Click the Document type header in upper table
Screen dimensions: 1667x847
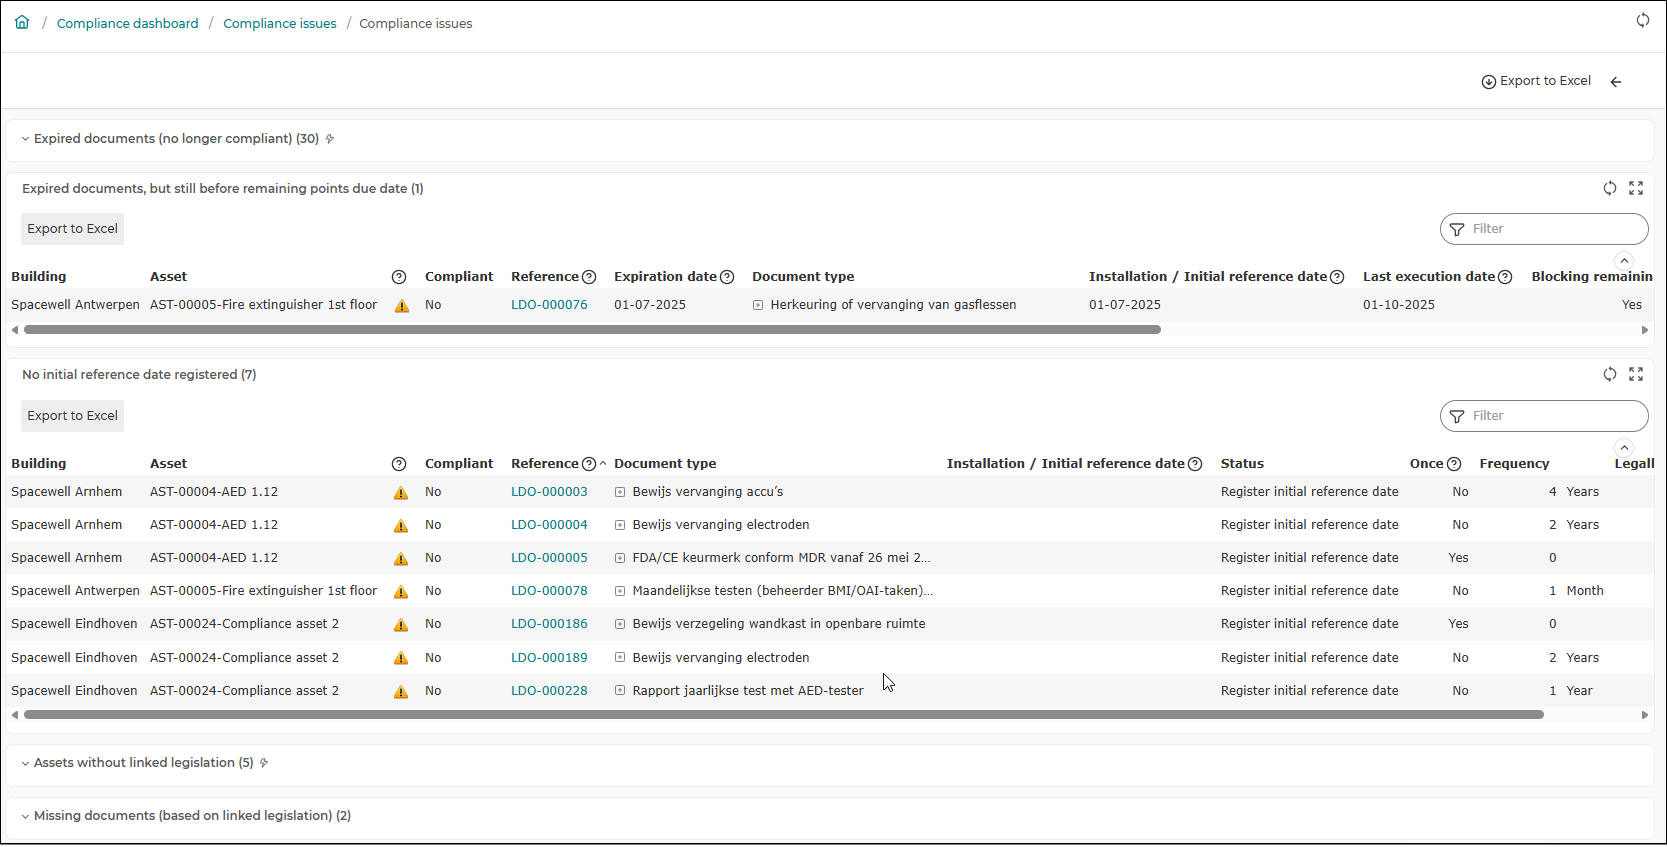tap(803, 277)
